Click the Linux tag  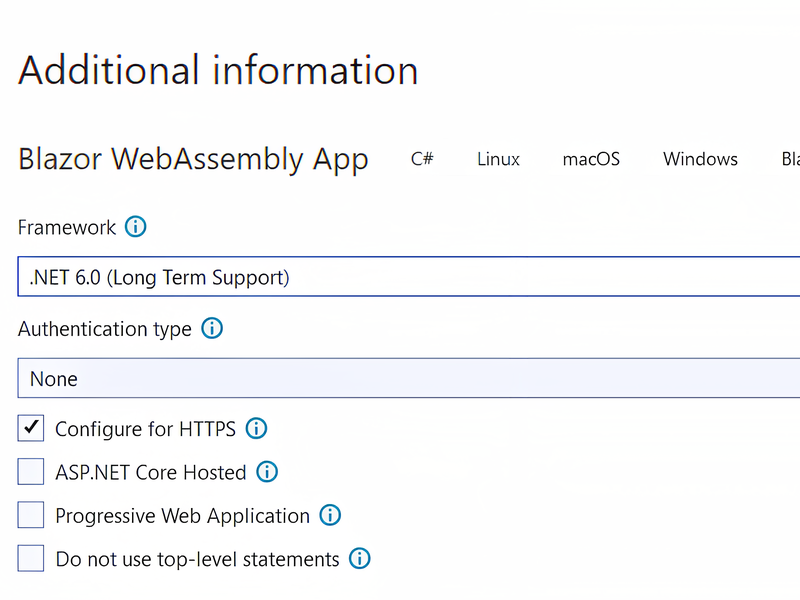[498, 159]
